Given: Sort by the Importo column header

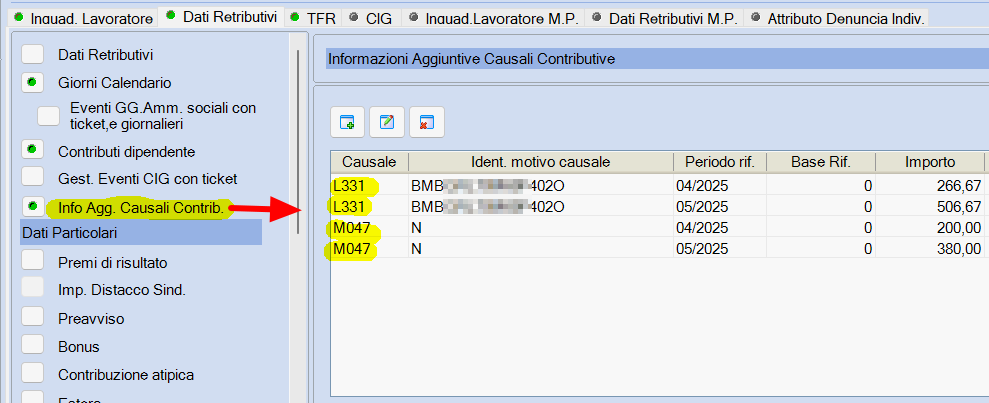Looking at the screenshot, I should click(930, 162).
